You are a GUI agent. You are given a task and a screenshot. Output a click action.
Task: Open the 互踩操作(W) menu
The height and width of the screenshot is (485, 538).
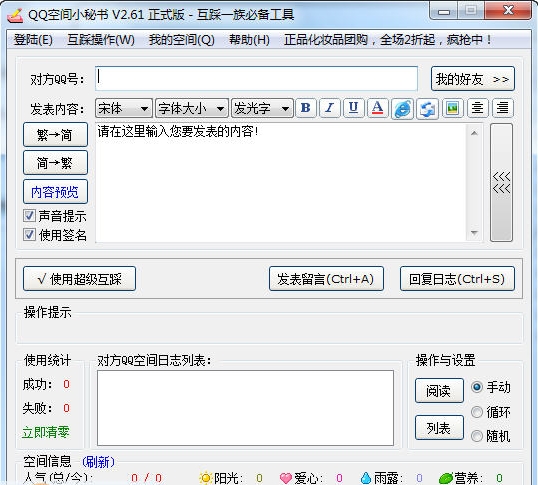(x=101, y=40)
